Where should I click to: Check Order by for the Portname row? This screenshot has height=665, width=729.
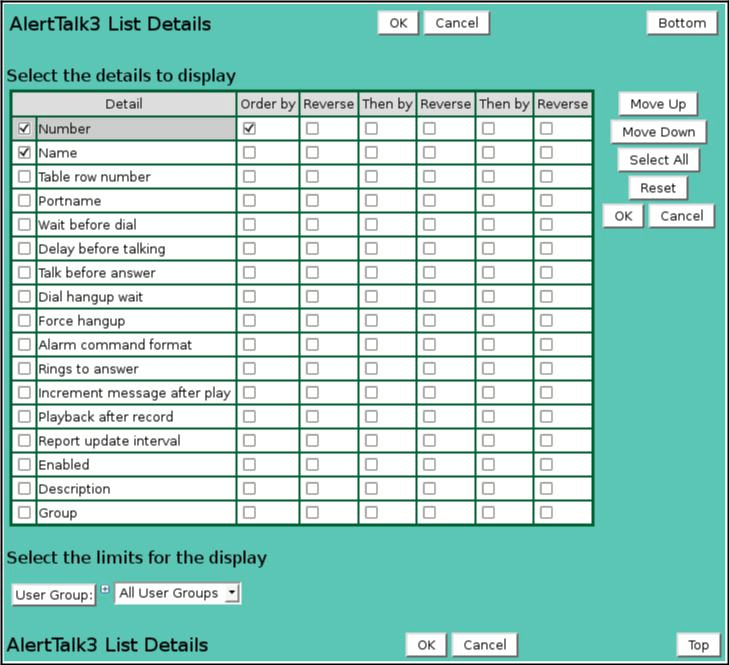249,200
